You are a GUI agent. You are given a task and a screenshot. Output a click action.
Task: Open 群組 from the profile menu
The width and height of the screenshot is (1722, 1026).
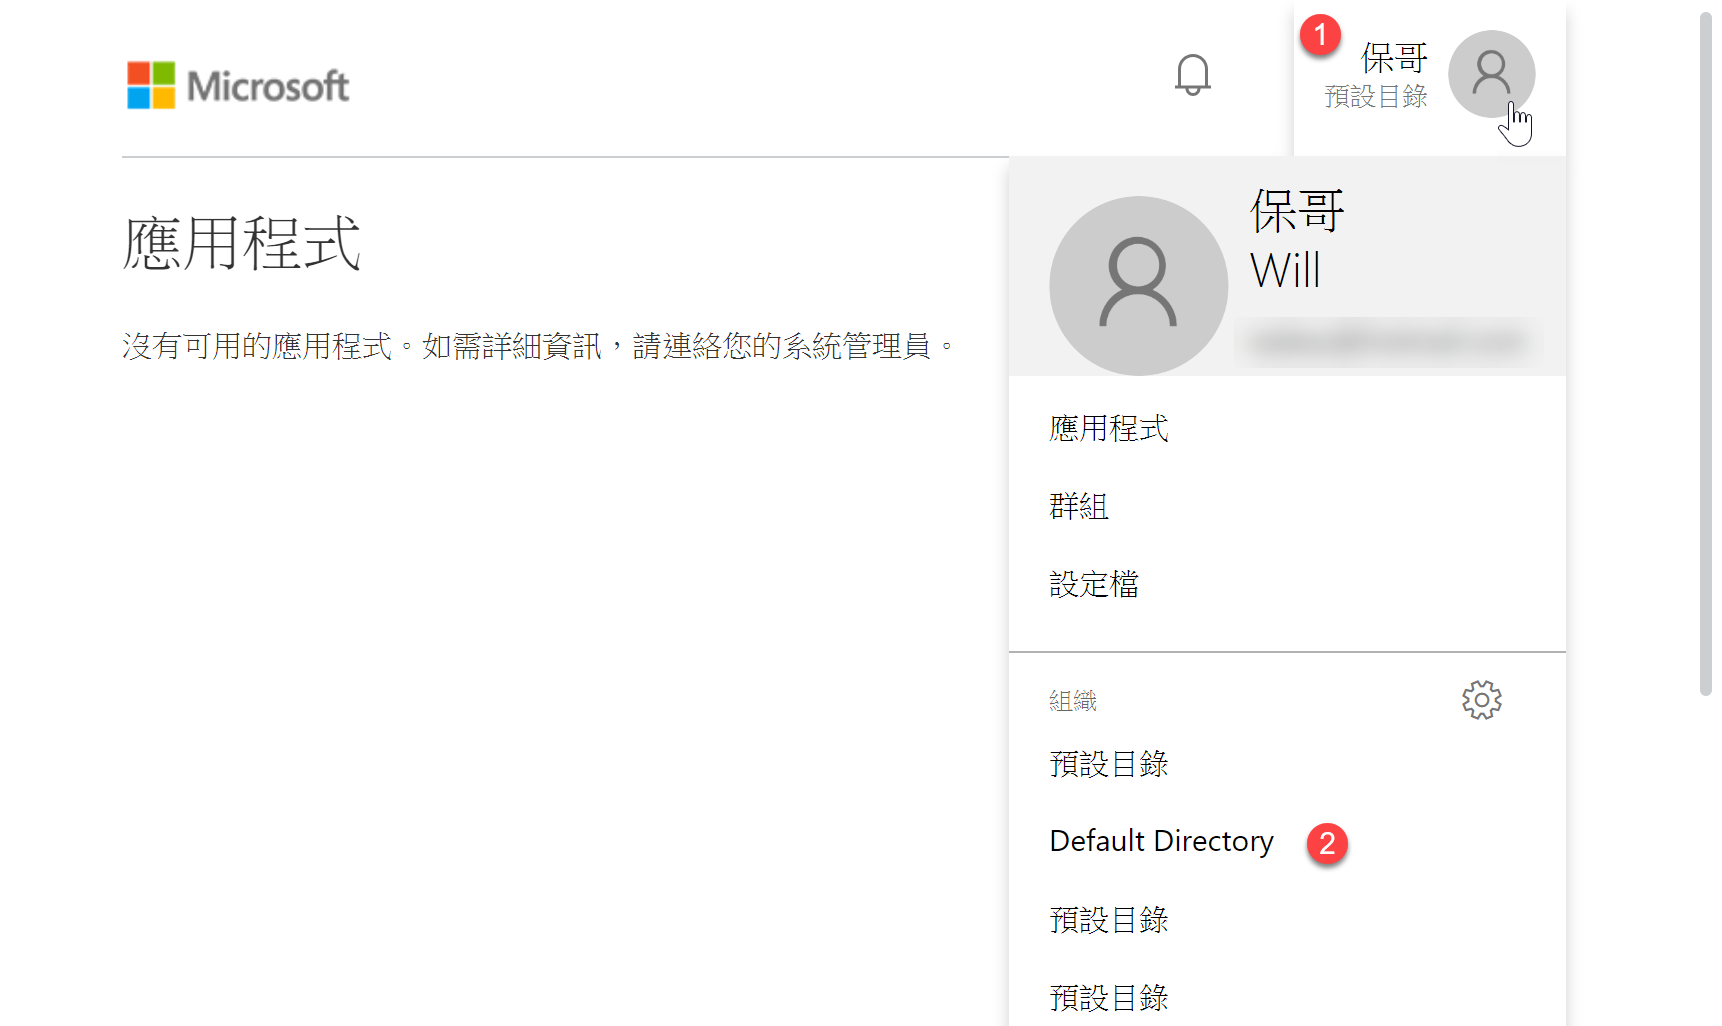pyautogui.click(x=1079, y=506)
